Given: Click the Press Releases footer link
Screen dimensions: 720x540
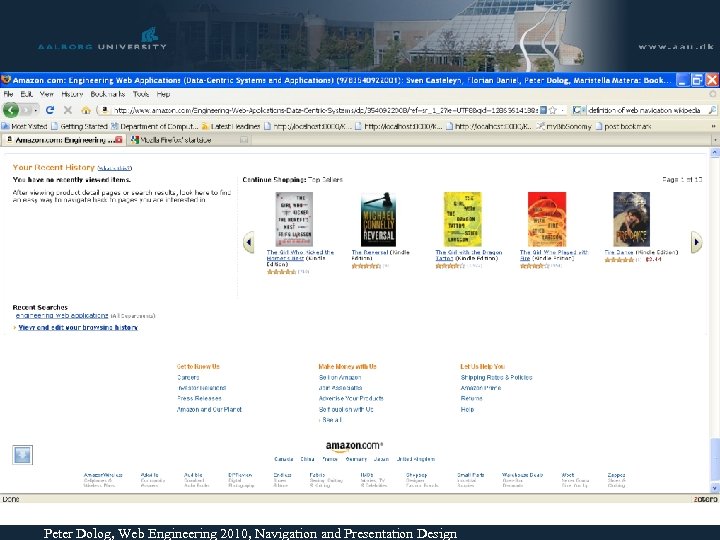Looking at the screenshot, I should click(199, 399).
